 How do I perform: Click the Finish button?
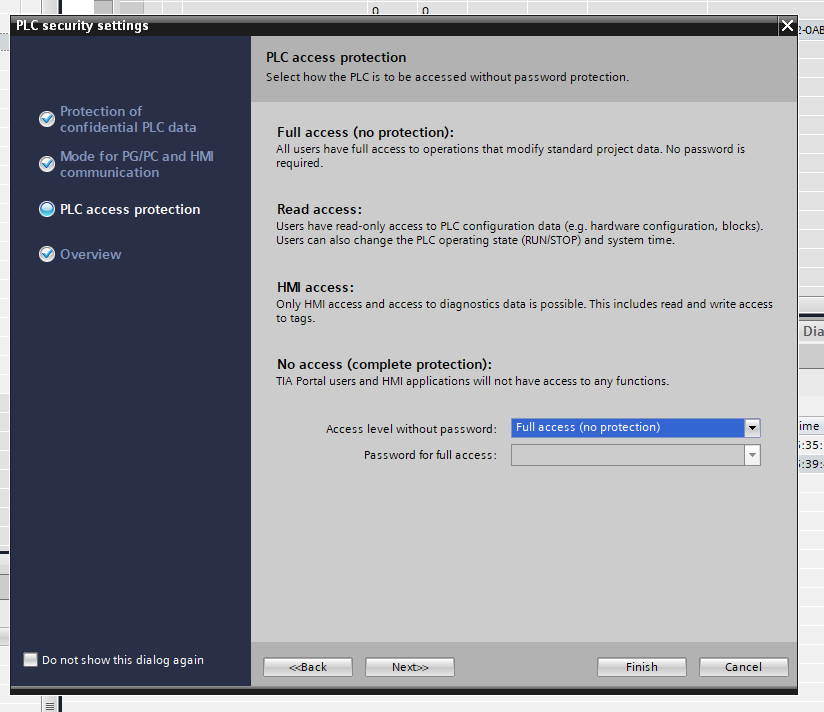coord(641,667)
